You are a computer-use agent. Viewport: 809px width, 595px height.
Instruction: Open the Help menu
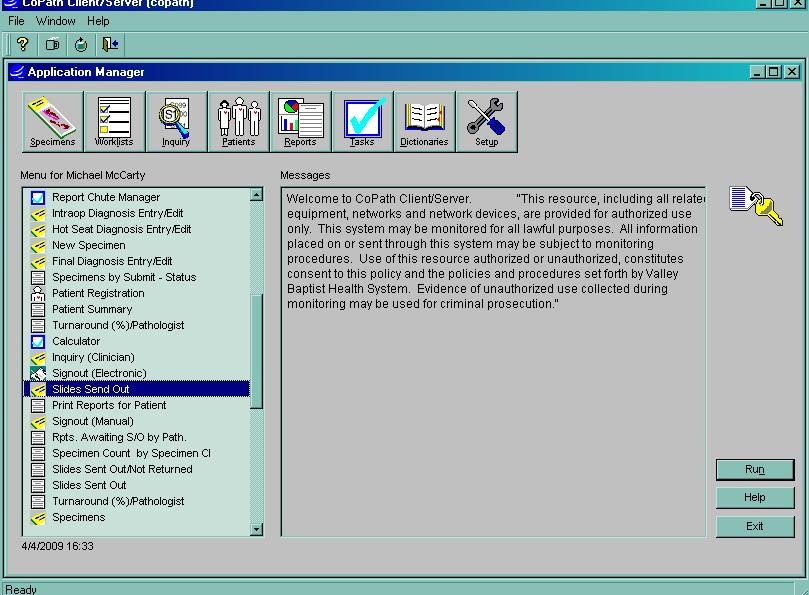[x=98, y=21]
